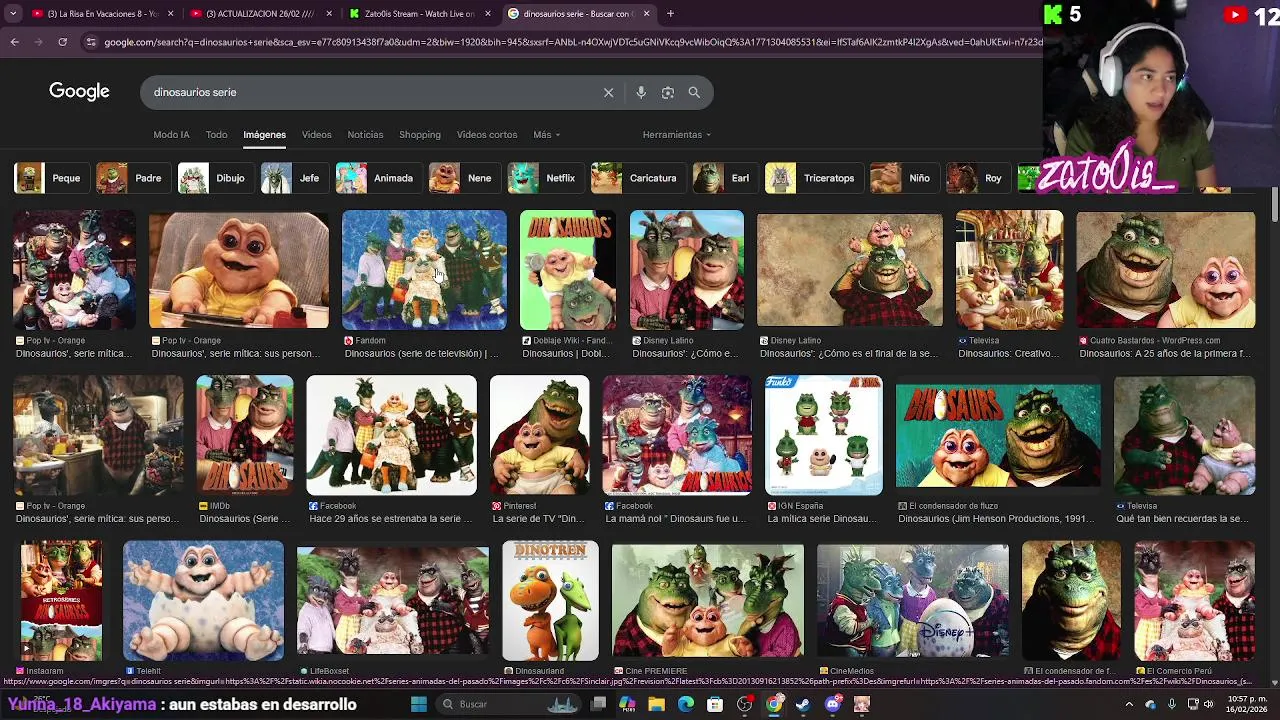Filter by the 'Animada' chip
This screenshot has height=720, width=1280.
click(x=378, y=178)
